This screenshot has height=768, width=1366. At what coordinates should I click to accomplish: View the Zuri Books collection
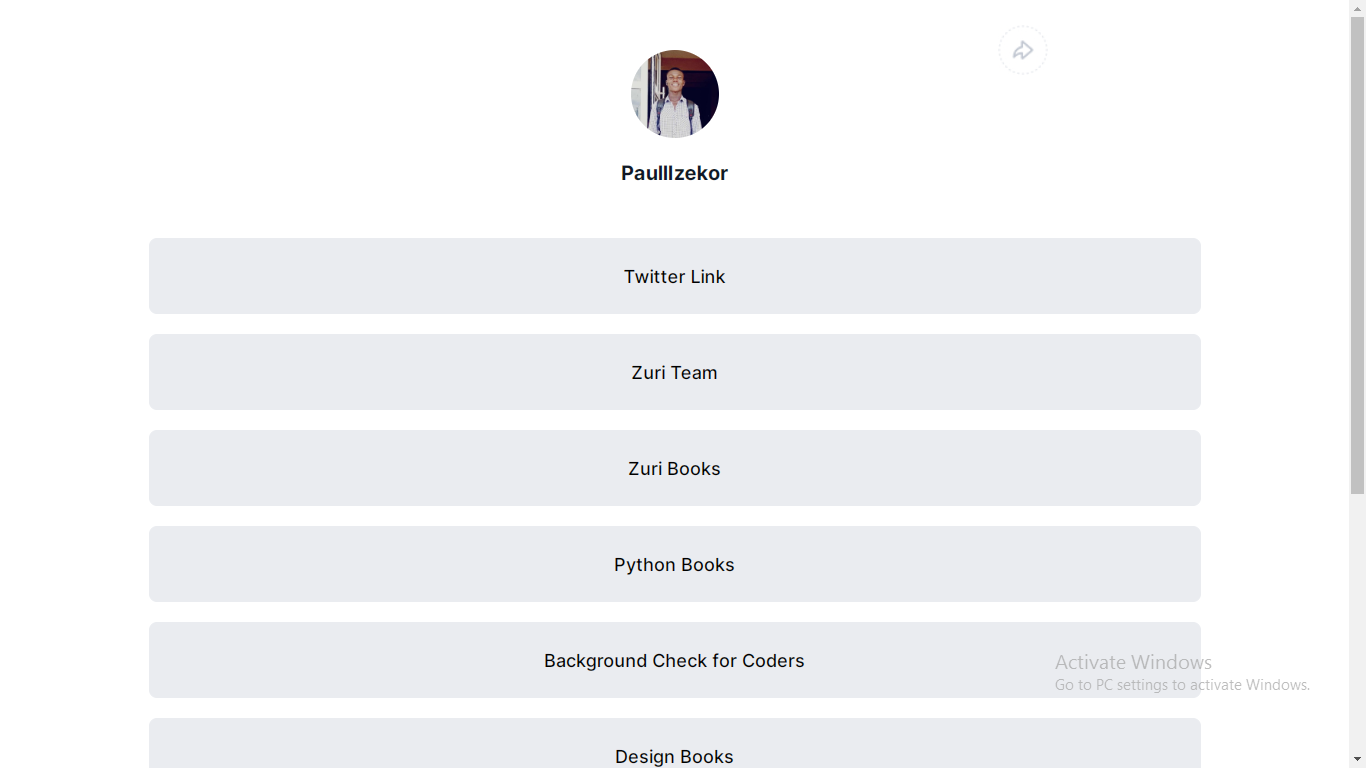tap(675, 468)
